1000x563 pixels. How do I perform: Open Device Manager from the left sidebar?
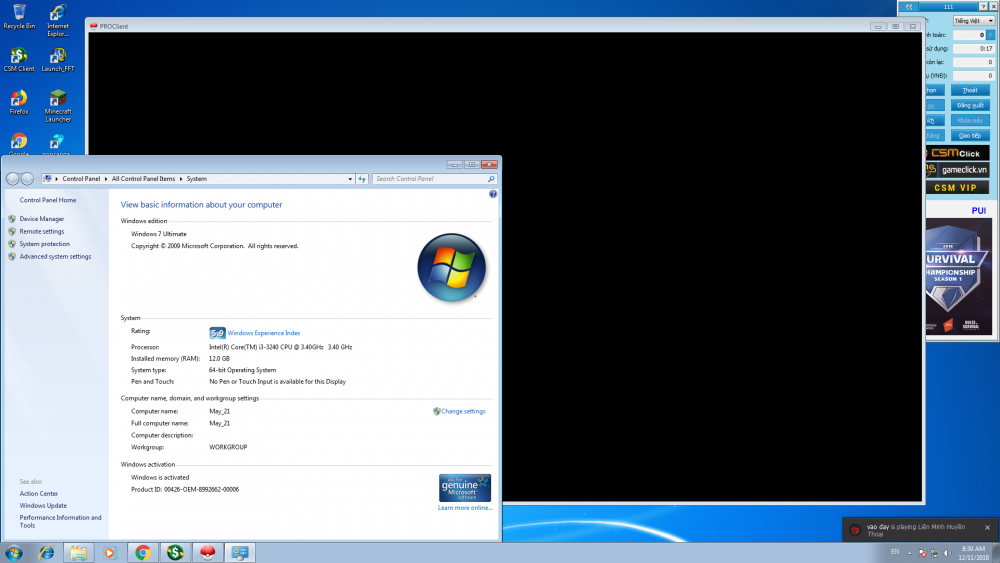(x=41, y=219)
